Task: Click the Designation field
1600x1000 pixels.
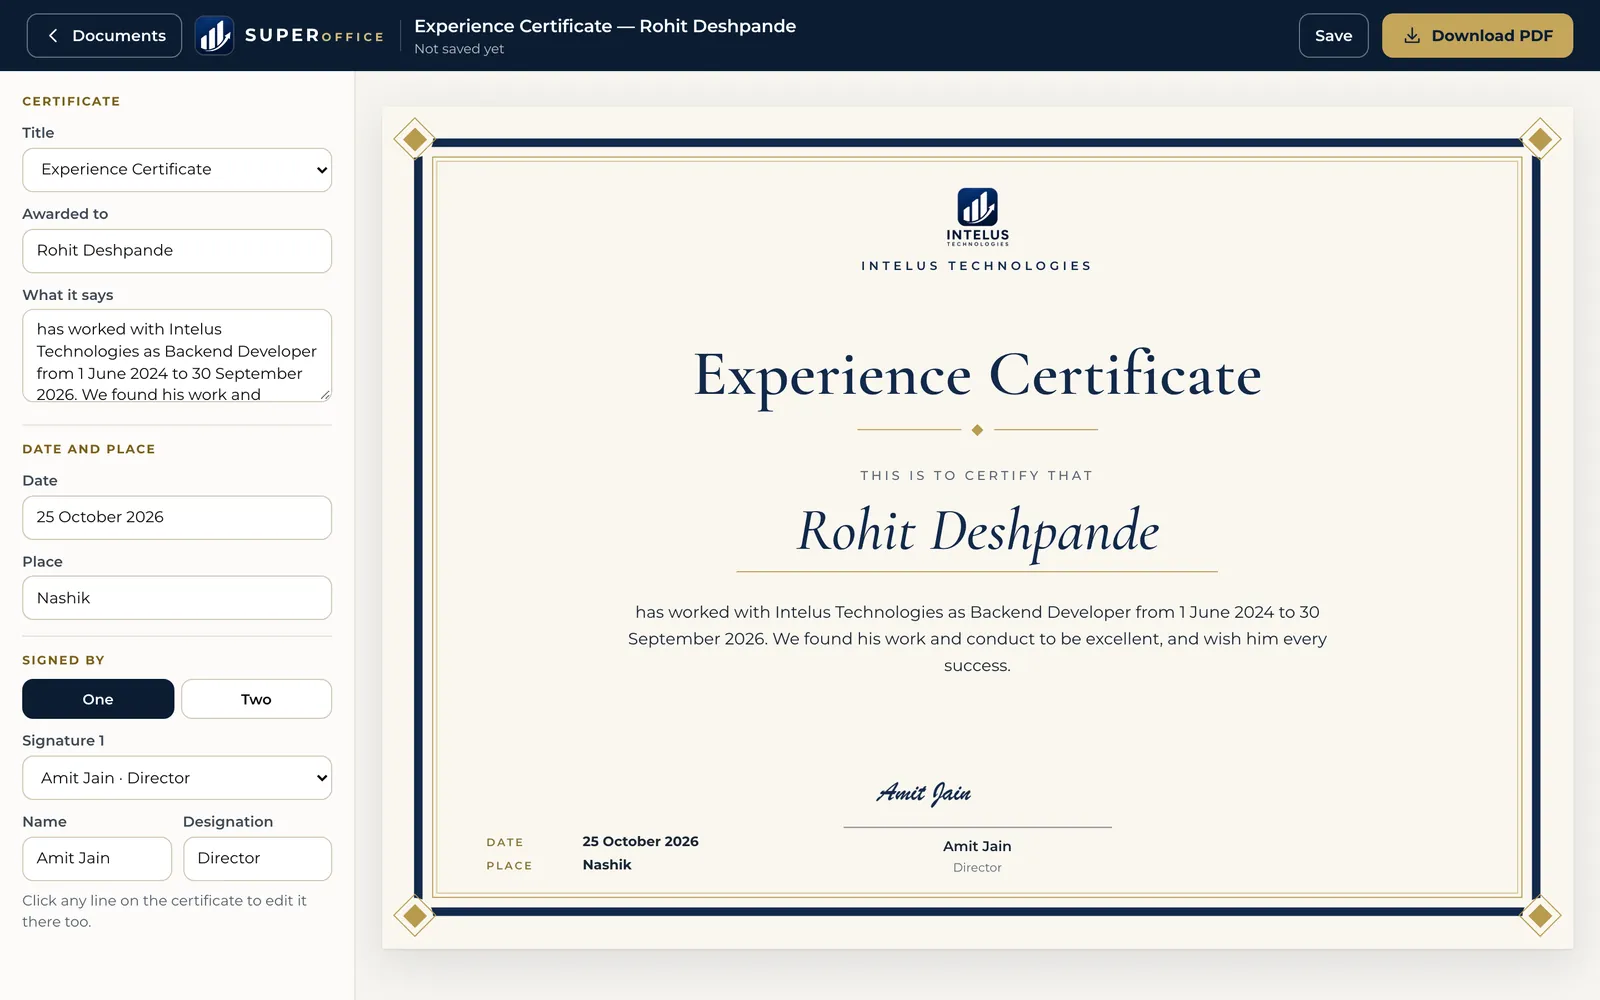Action: tap(258, 859)
